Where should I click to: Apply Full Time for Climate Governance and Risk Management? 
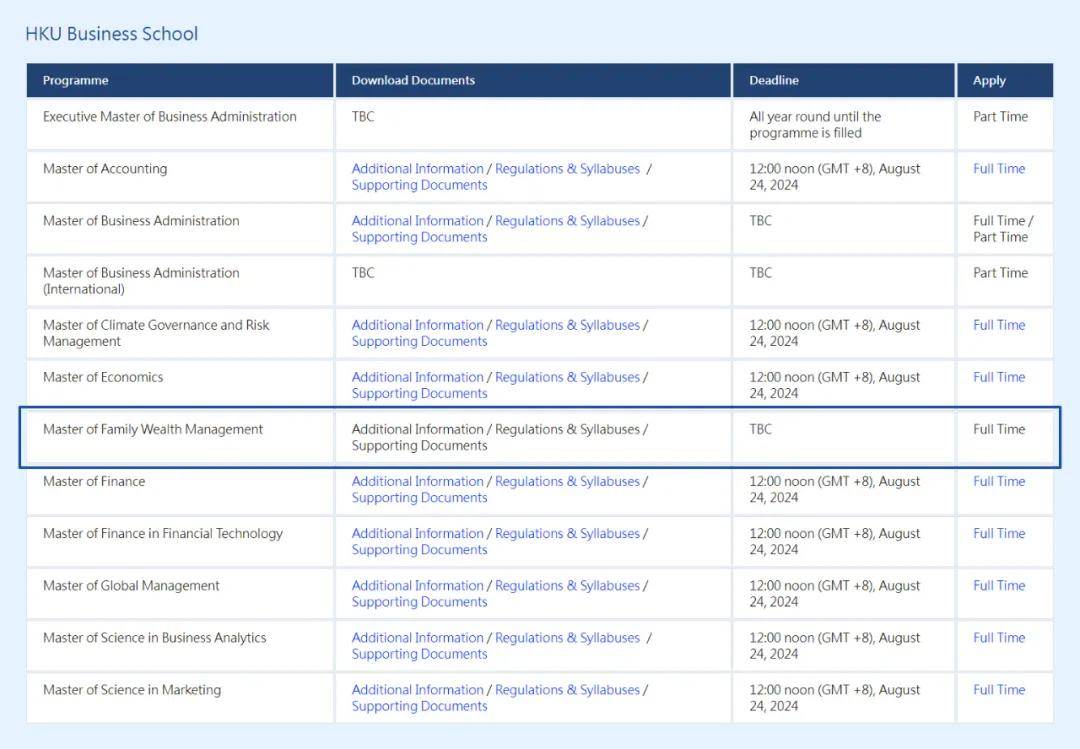point(999,325)
